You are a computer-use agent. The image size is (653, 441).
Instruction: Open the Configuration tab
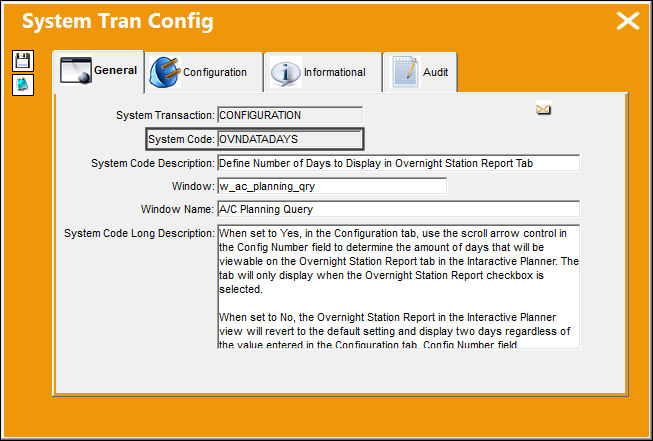coord(204,72)
